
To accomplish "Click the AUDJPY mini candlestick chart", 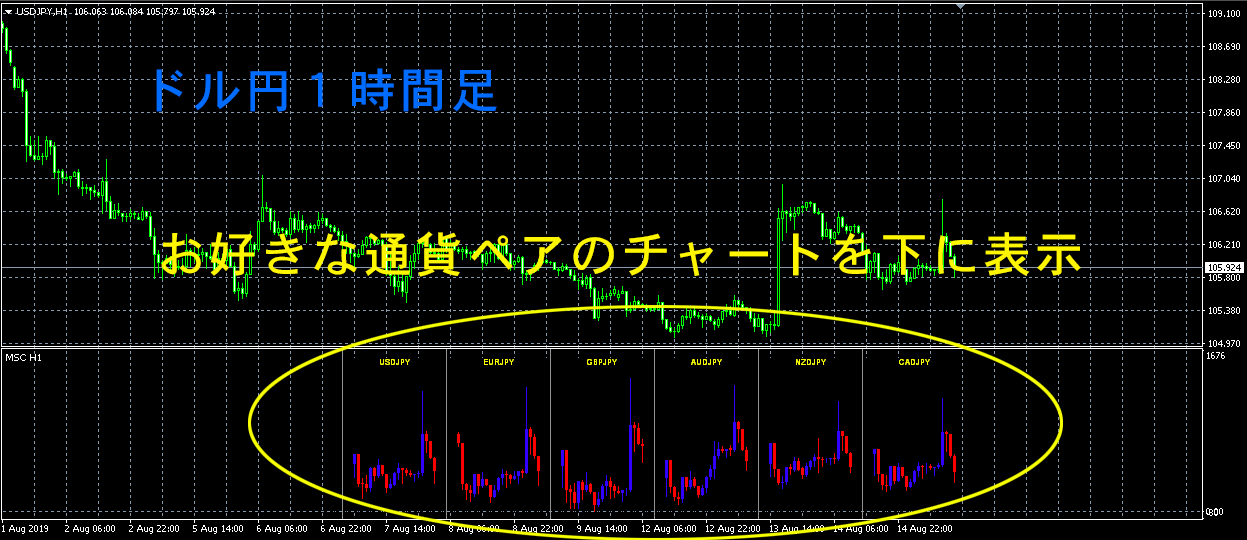I will coord(706,444).
